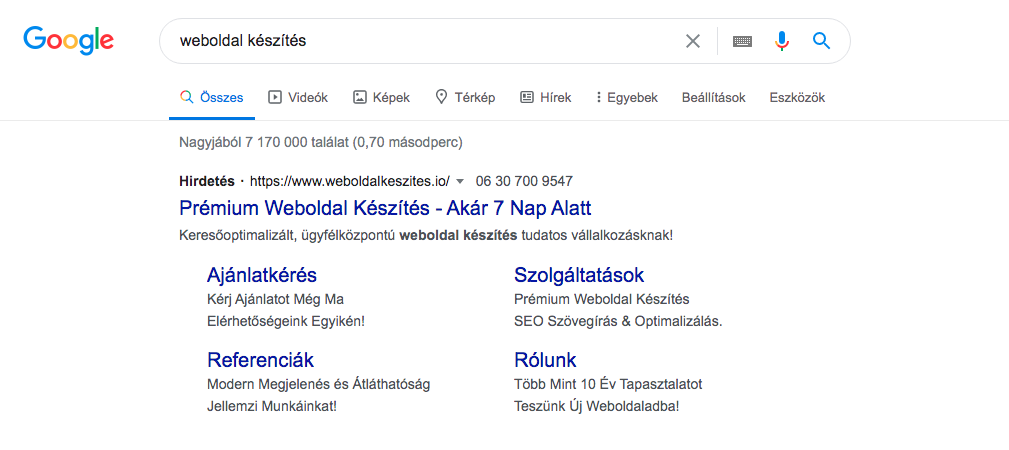Open the on-screen keyboard icon
1009x450 pixels.
742,41
